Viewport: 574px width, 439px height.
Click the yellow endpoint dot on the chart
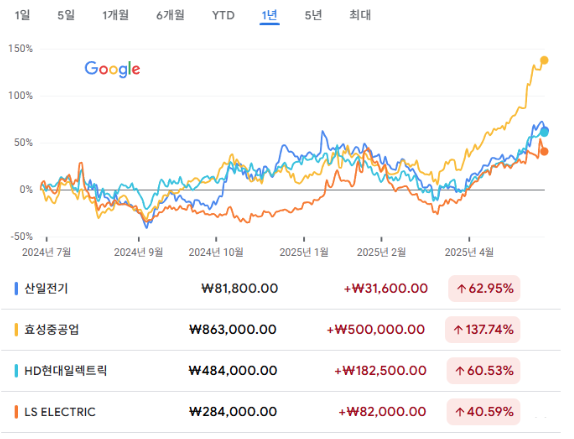[x=544, y=60]
